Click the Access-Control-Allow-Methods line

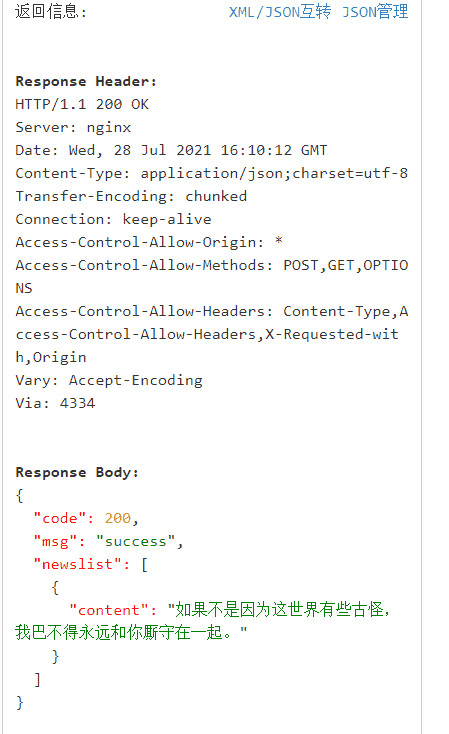(x=212, y=276)
